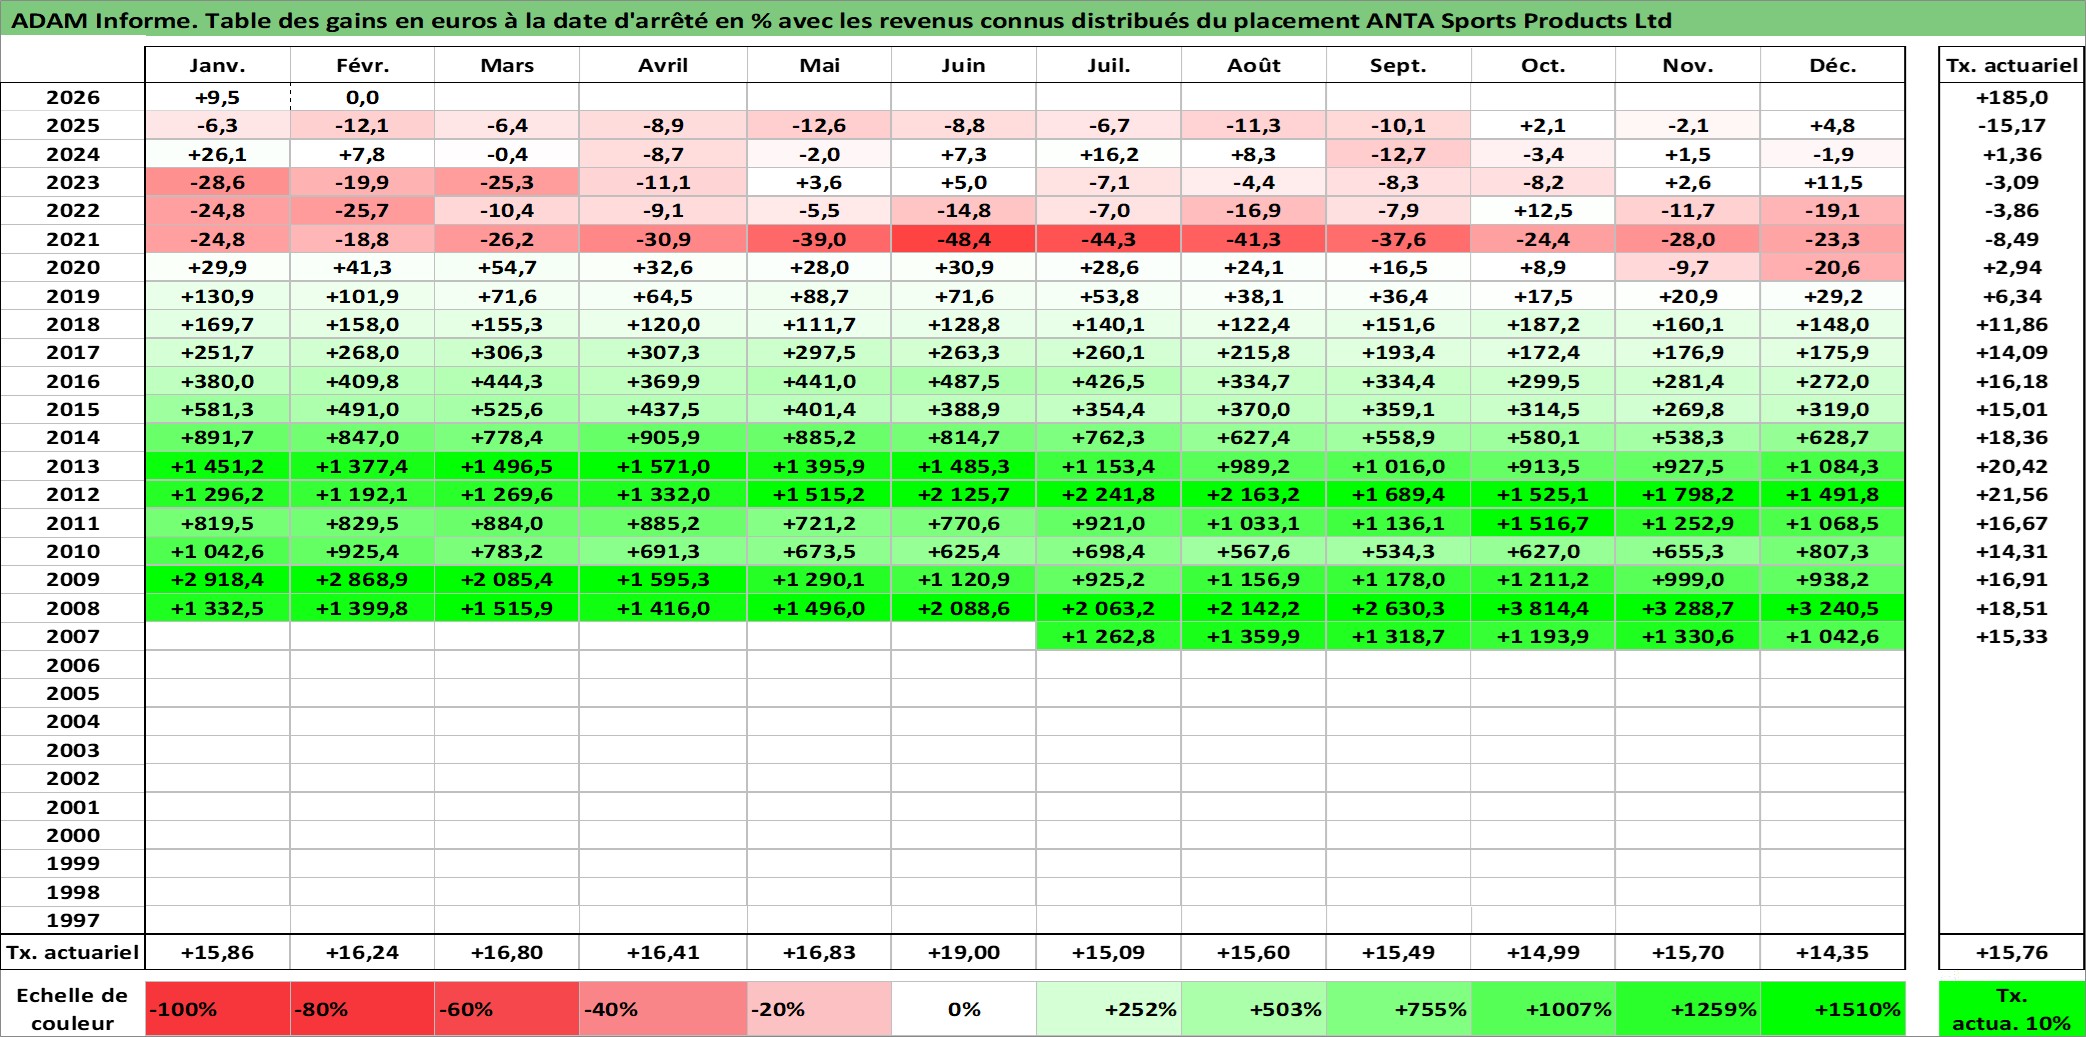This screenshot has height=1037, width=2086.
Task: Click the +1 571,0 cell in April 2013
Action: pos(663,466)
